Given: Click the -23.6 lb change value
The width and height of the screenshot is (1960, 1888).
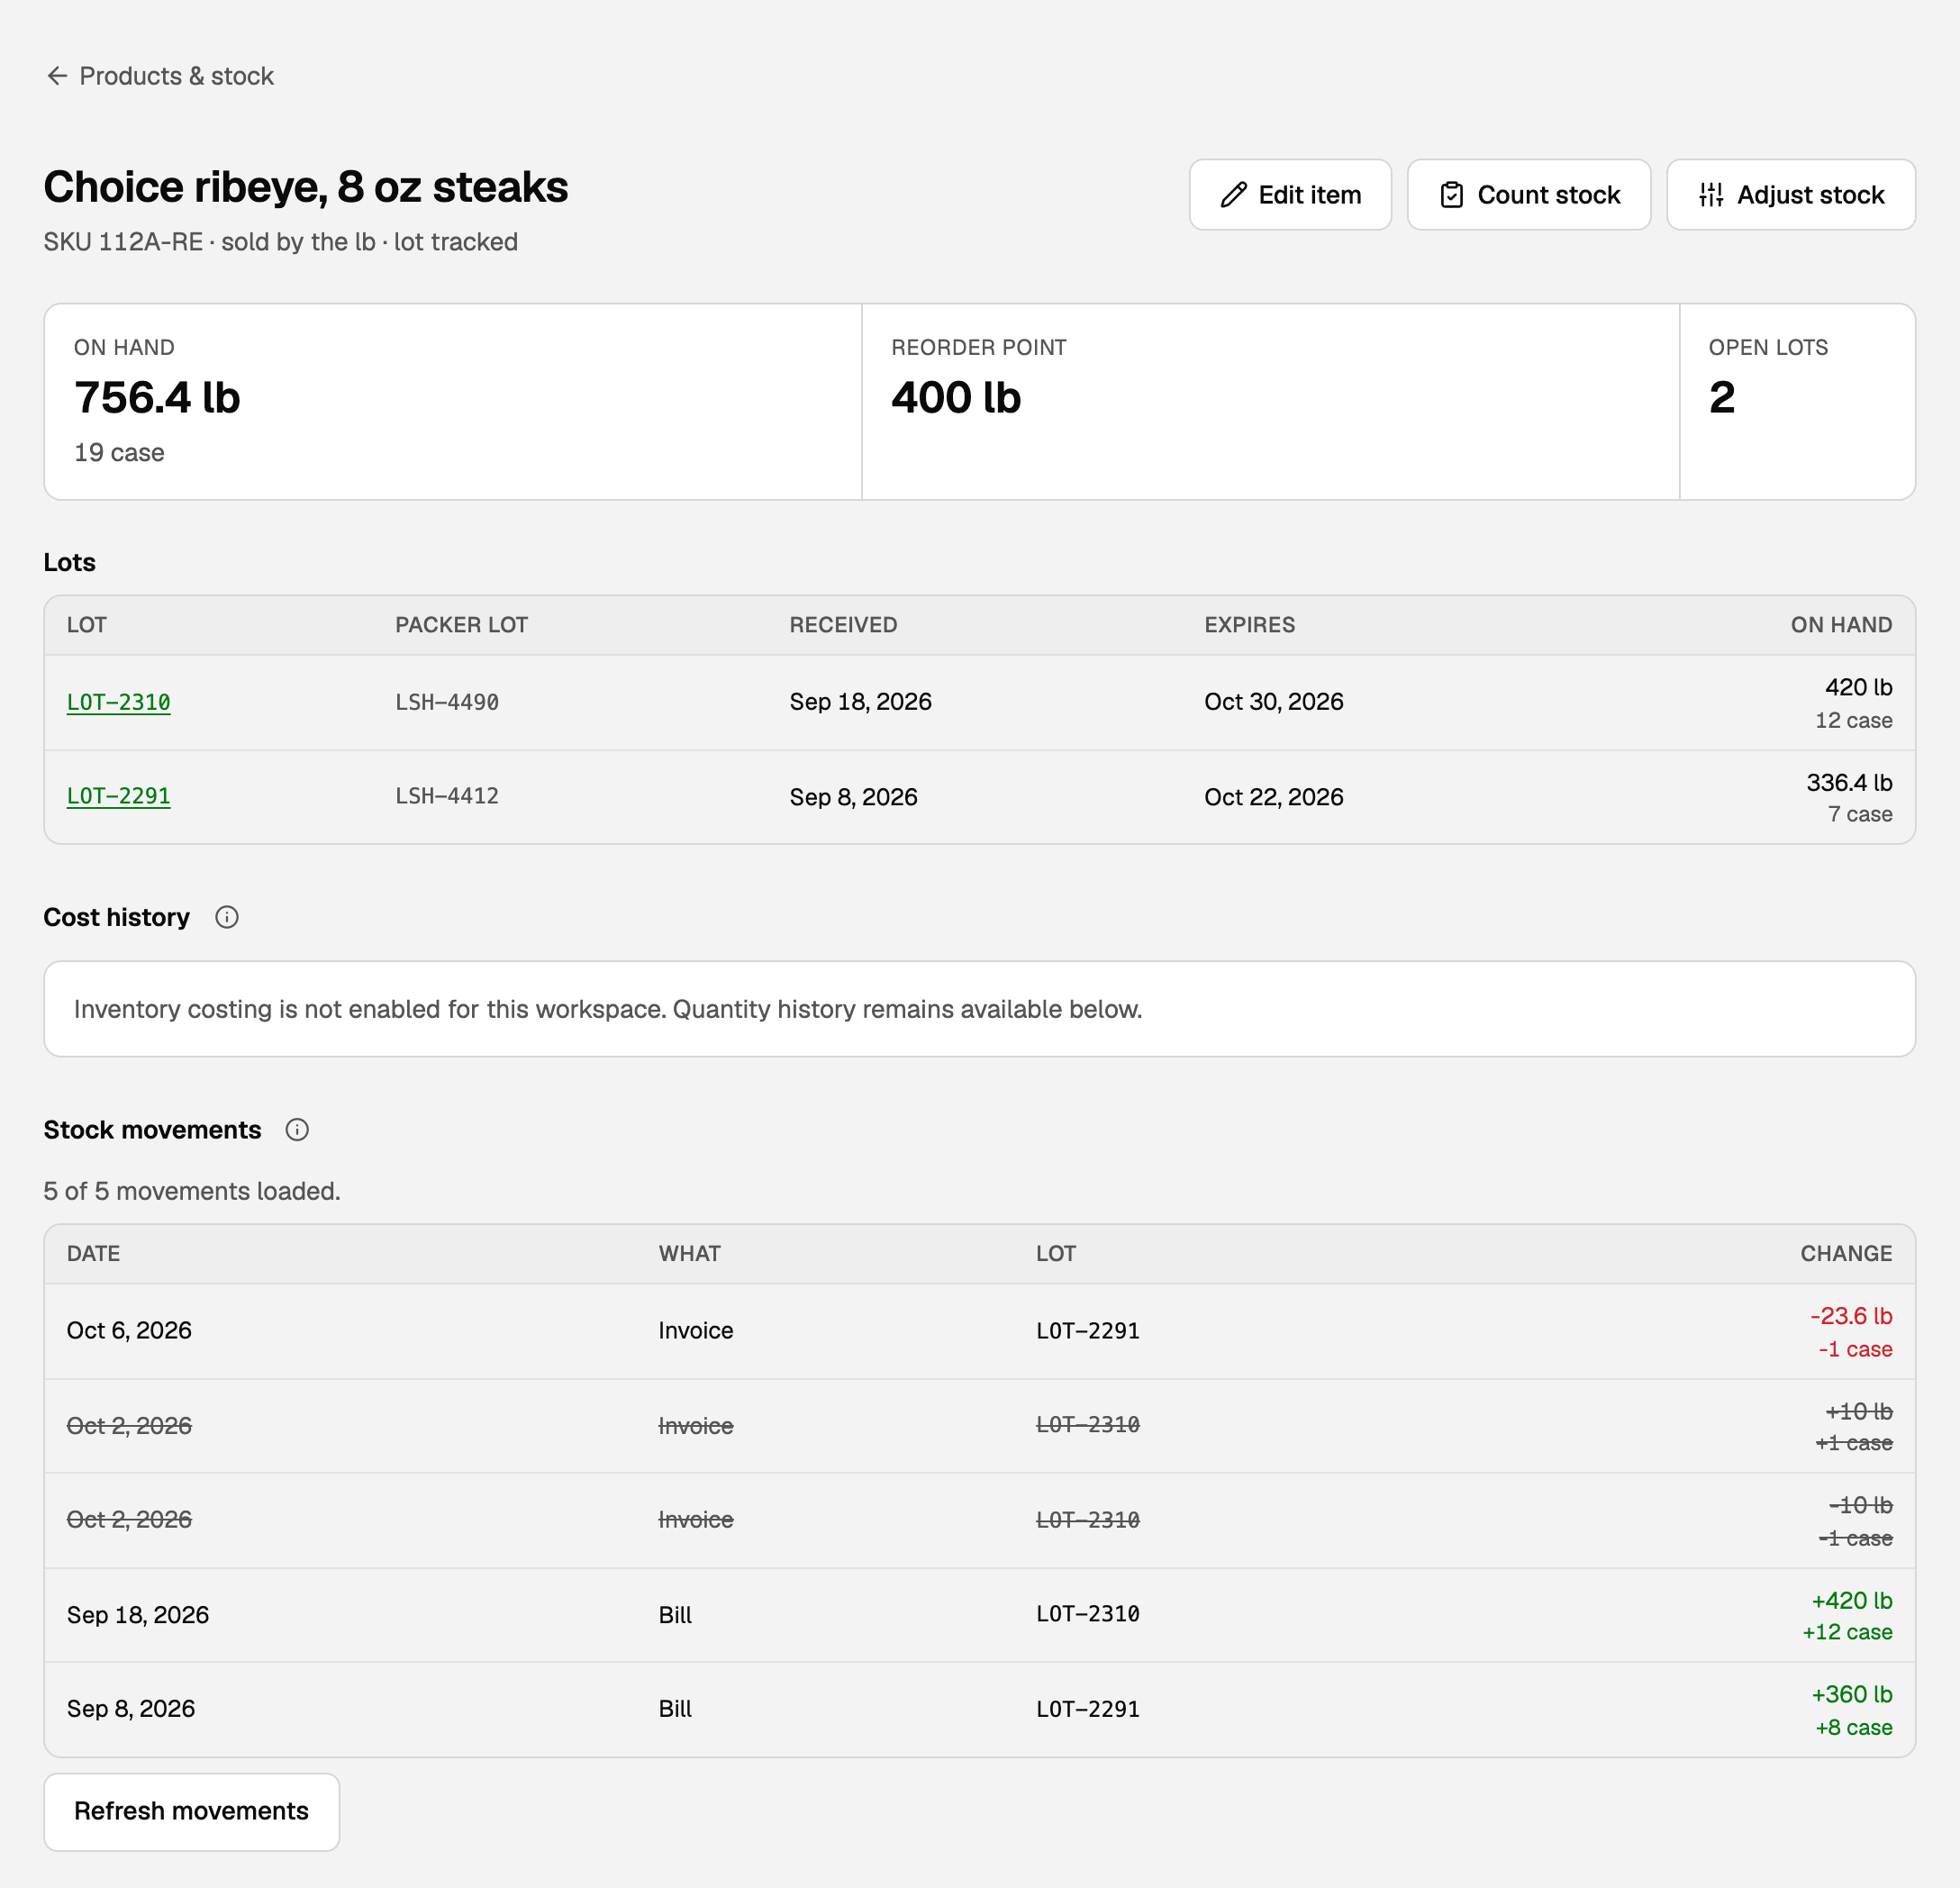Looking at the screenshot, I should (x=1851, y=1316).
